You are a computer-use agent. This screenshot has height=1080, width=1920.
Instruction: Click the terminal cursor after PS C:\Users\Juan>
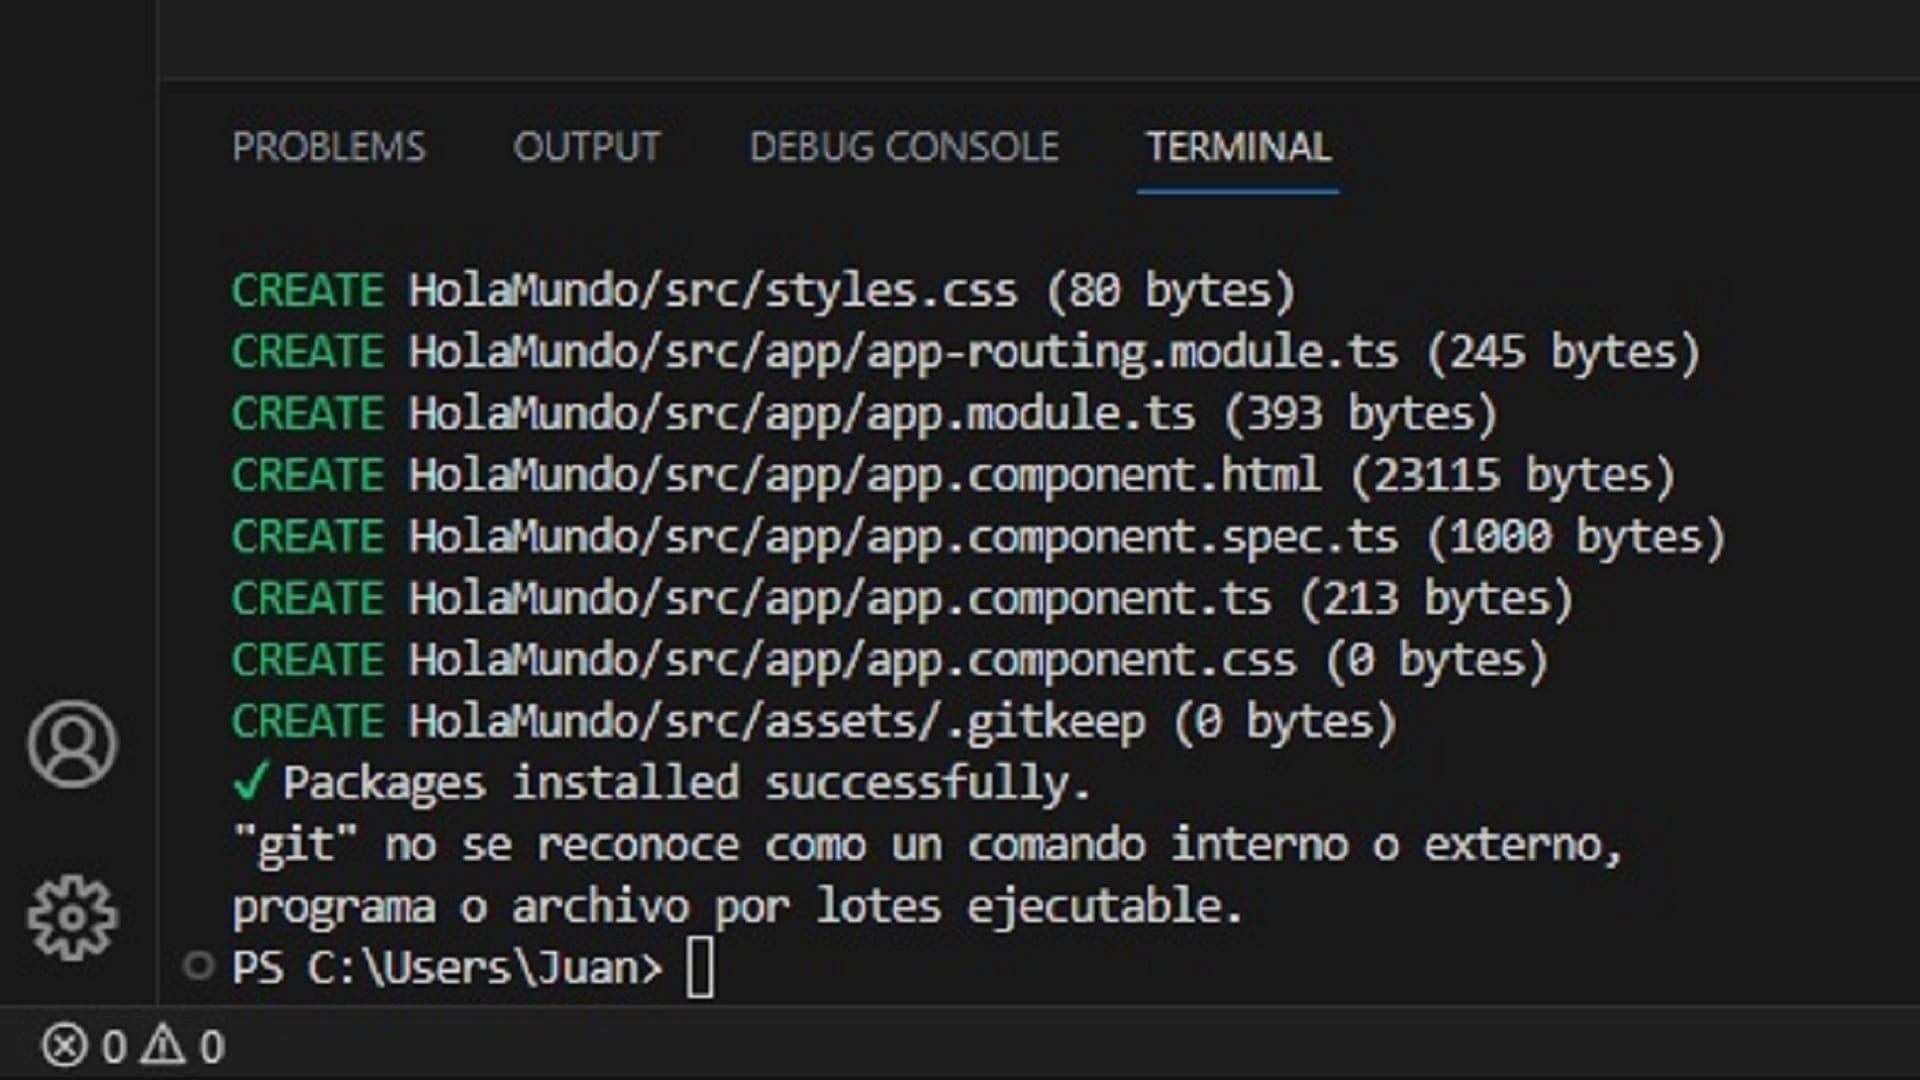point(700,968)
